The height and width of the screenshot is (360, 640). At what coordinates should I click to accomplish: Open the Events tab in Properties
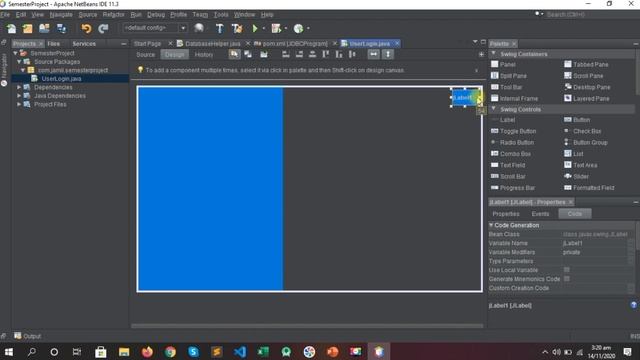[540, 214]
